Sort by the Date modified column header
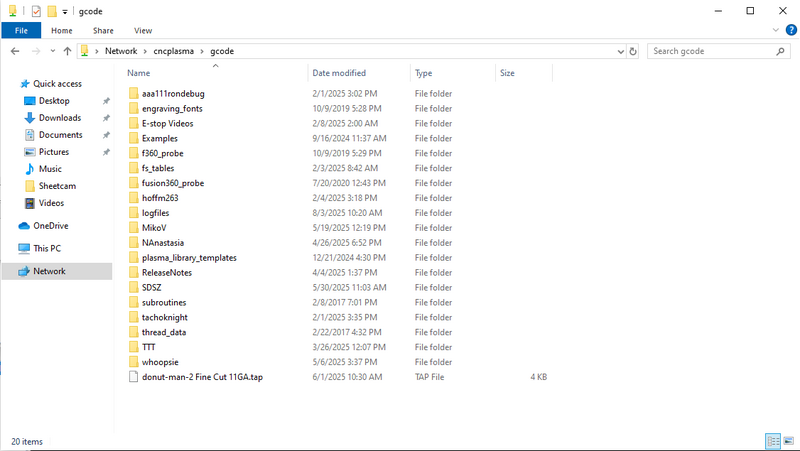Image resolution: width=800 pixels, height=451 pixels. tap(339, 73)
